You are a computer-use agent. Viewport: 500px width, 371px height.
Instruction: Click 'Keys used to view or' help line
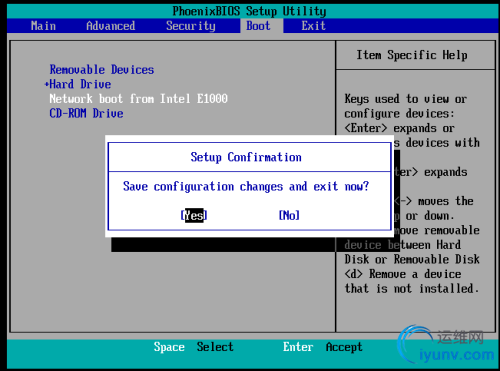(406, 99)
